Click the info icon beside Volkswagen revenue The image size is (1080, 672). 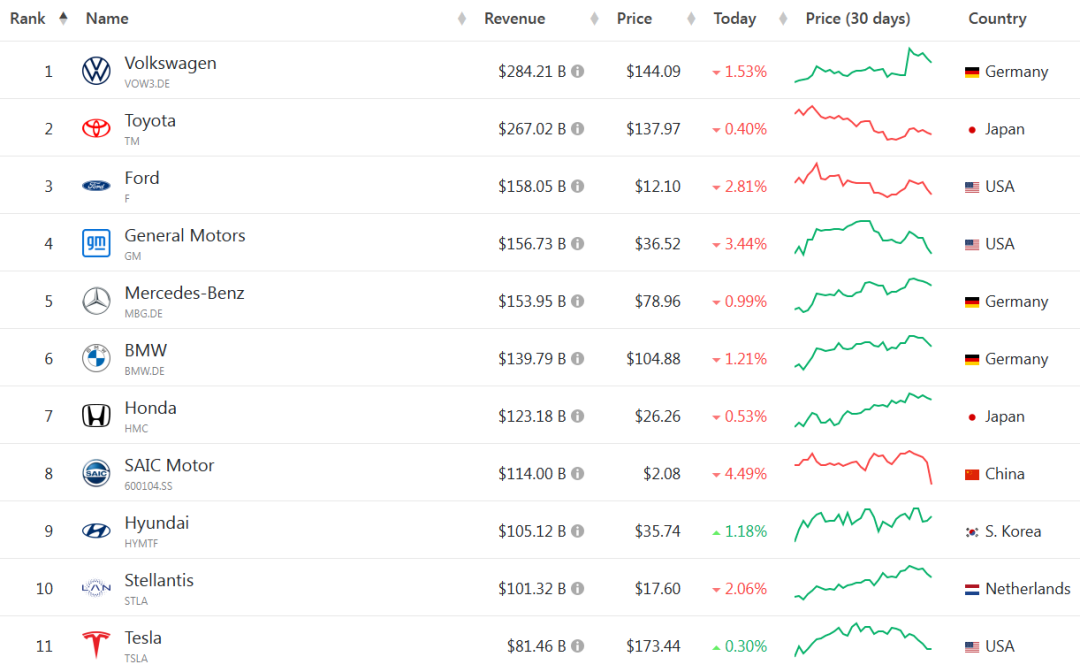pos(578,72)
